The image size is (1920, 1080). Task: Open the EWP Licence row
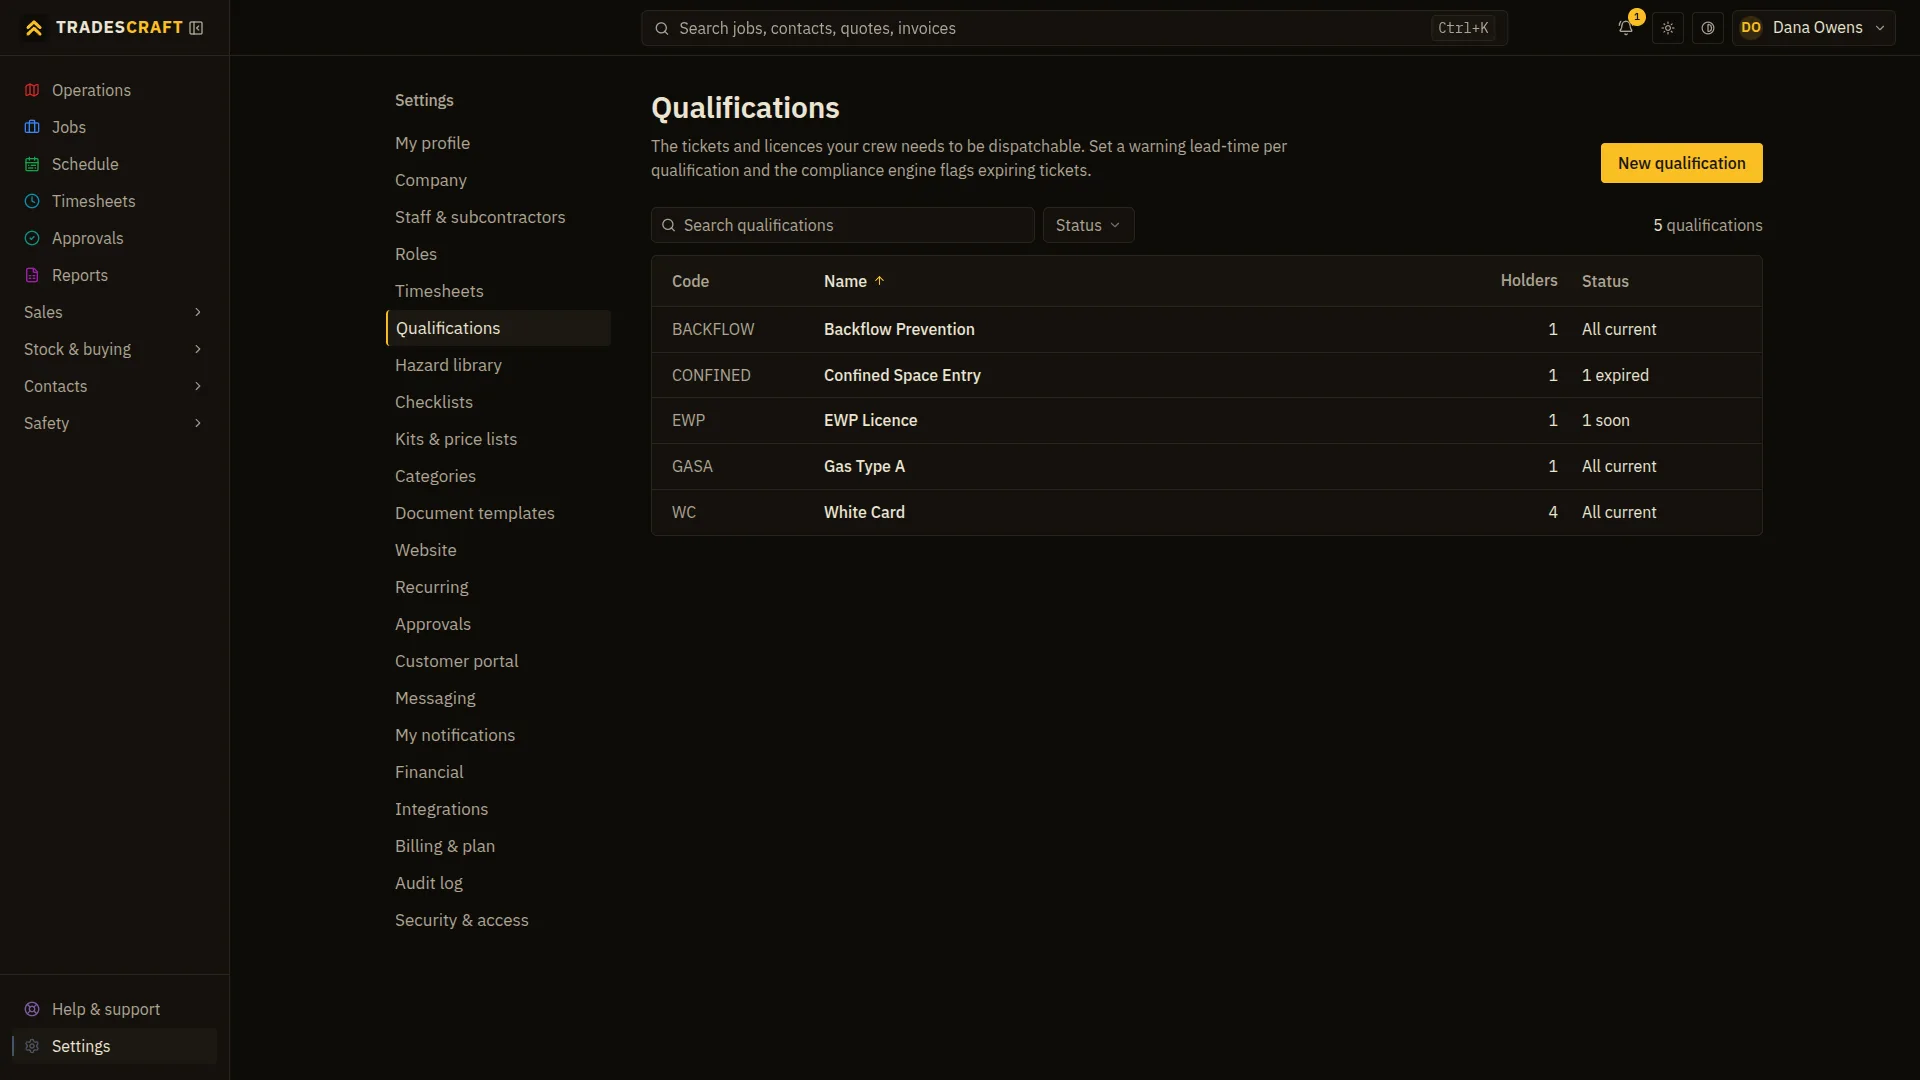click(1206, 420)
